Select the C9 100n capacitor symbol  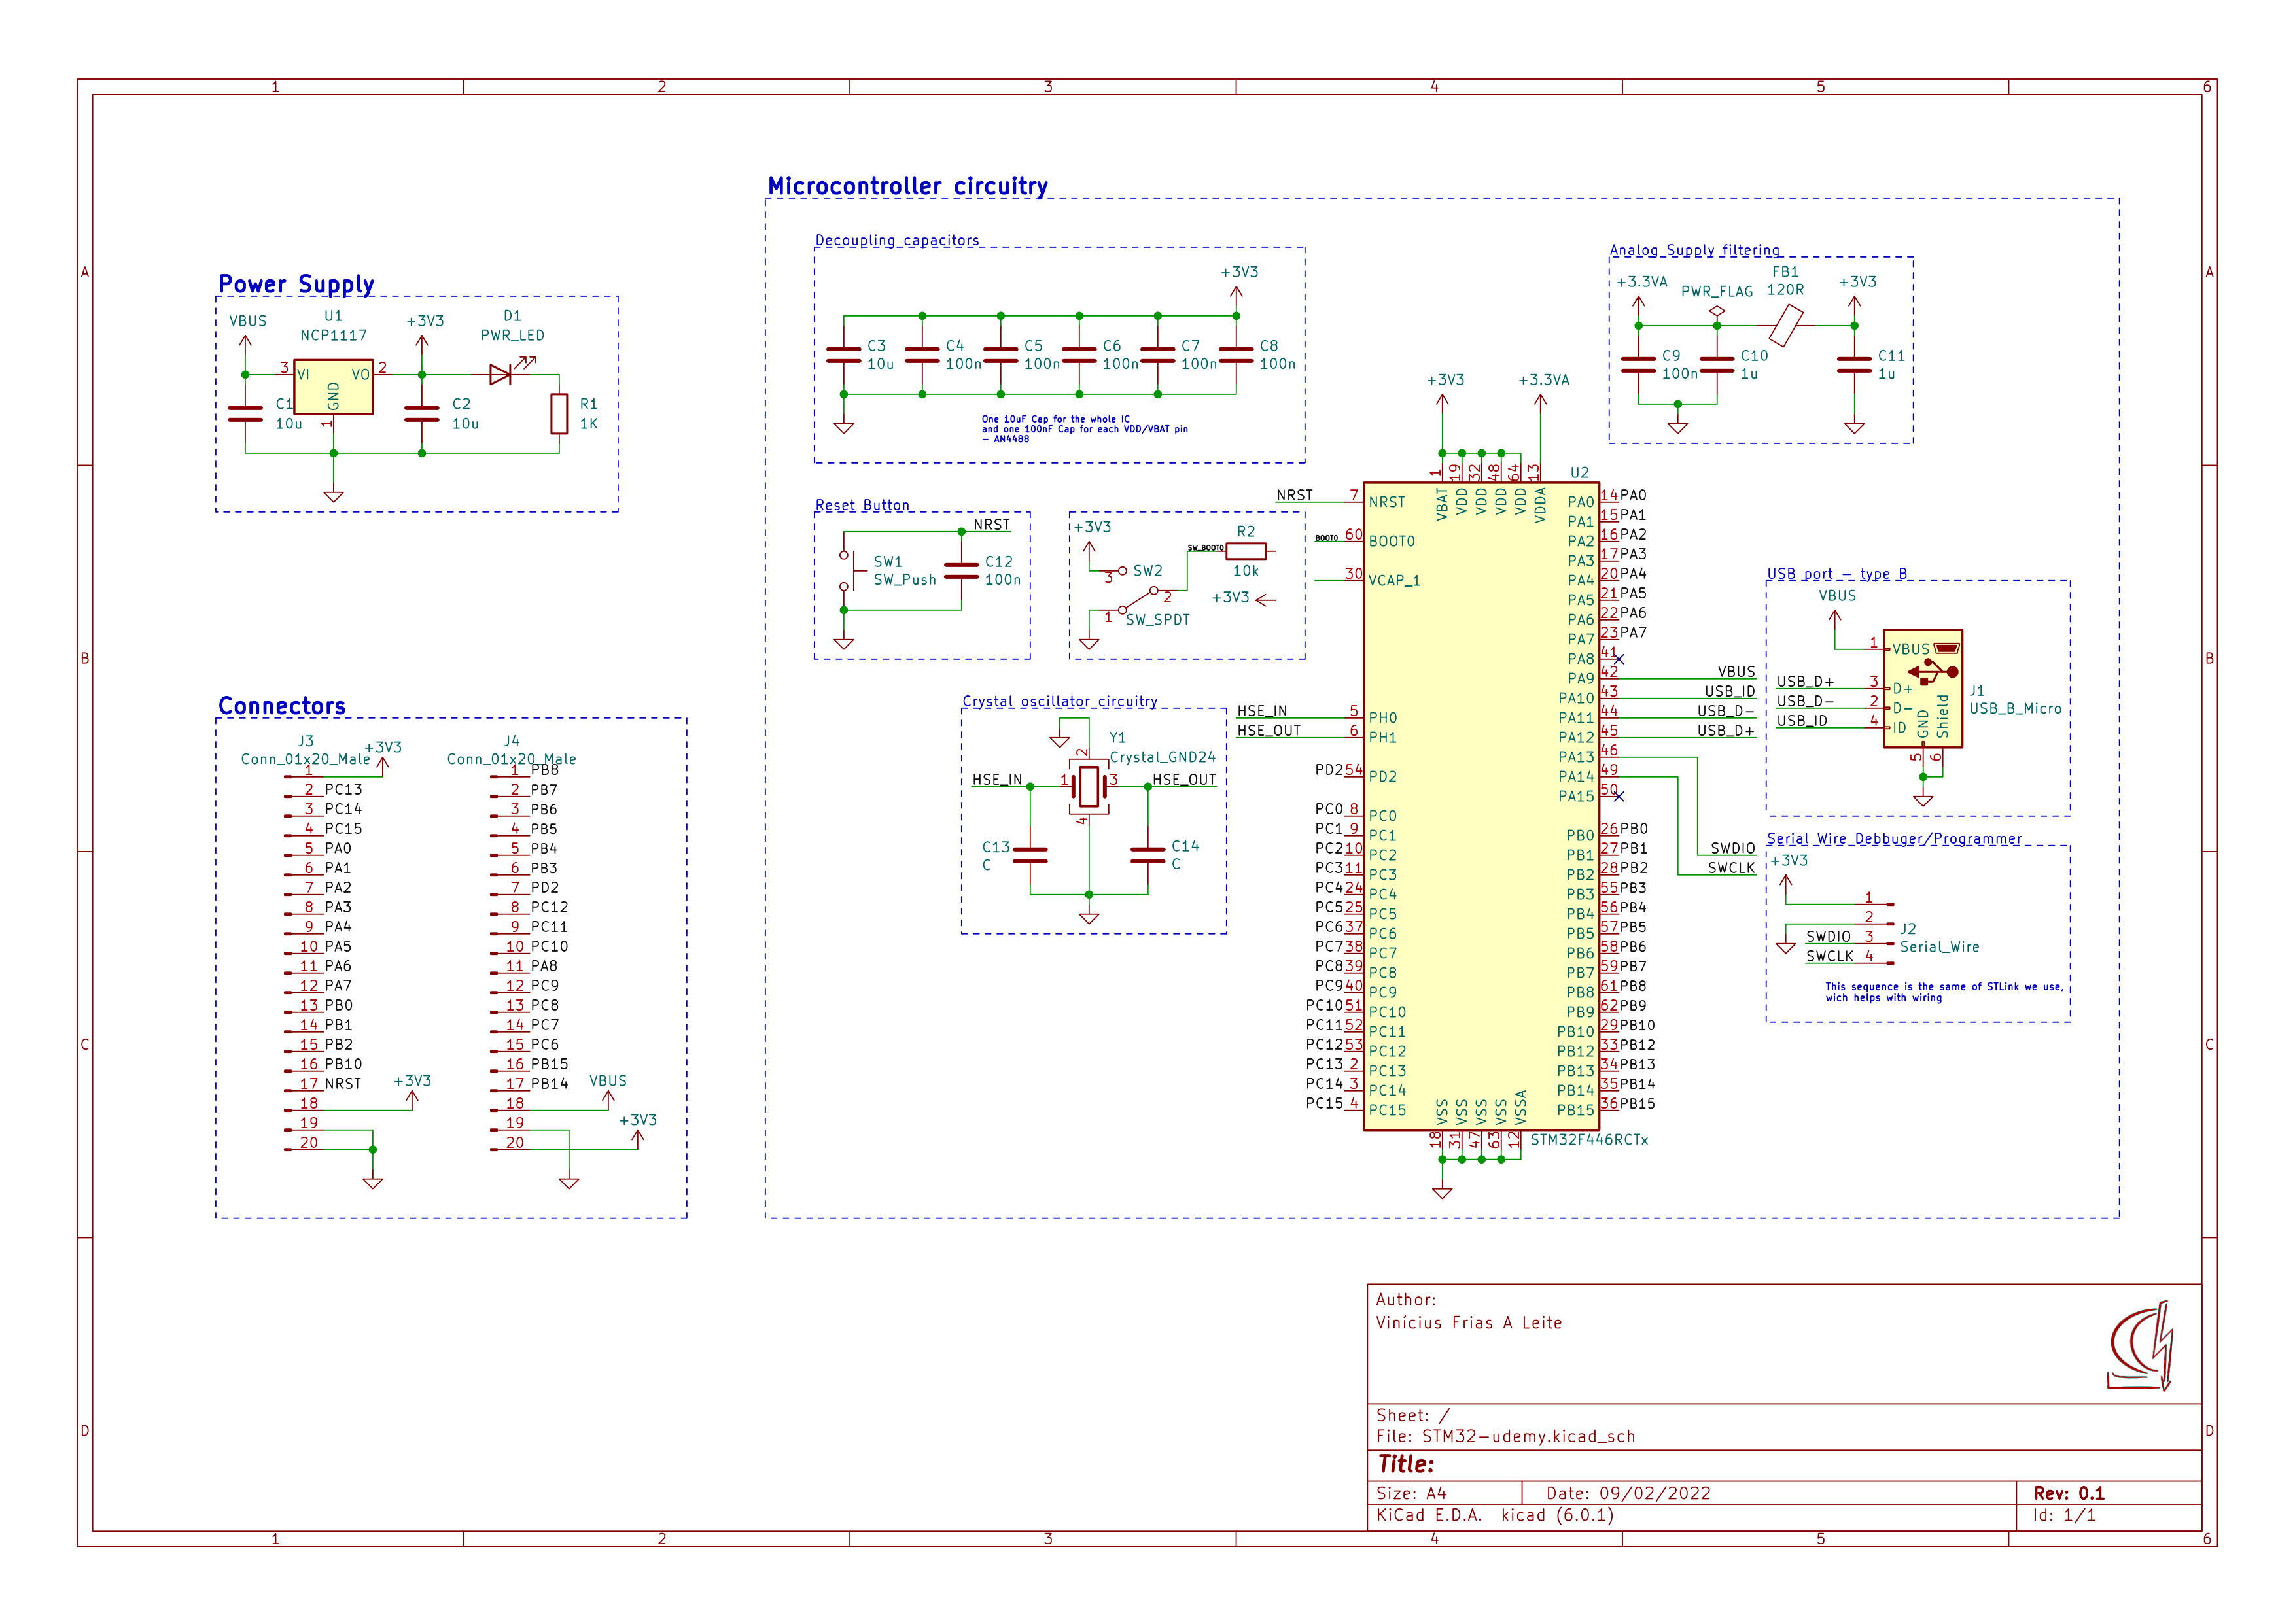click(1638, 365)
